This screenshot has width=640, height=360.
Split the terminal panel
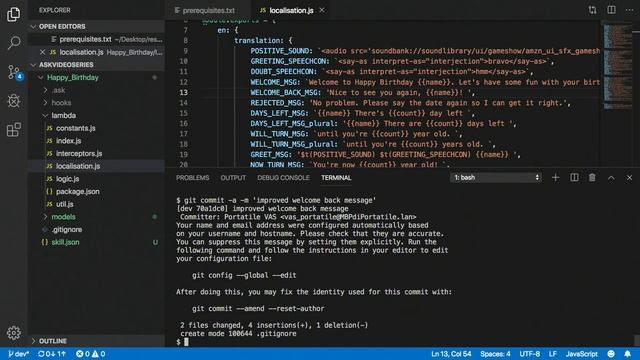[x=574, y=178]
